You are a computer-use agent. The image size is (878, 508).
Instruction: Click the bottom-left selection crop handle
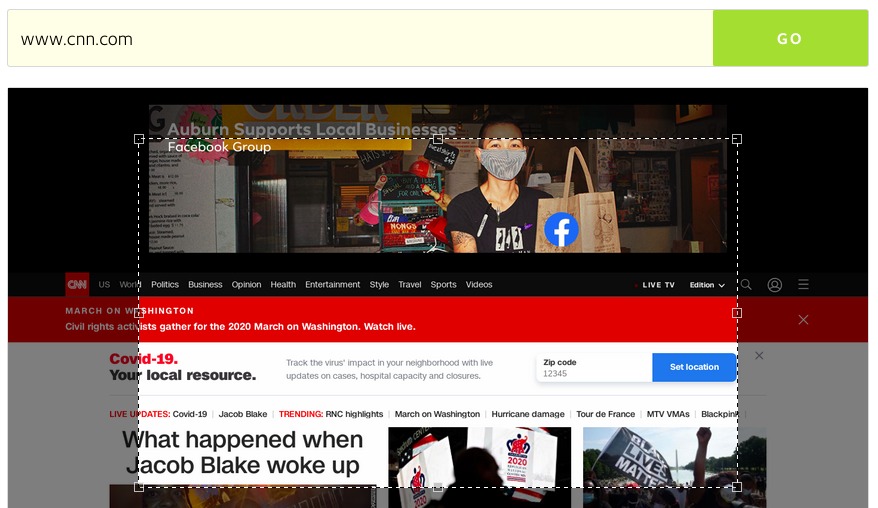coord(139,487)
